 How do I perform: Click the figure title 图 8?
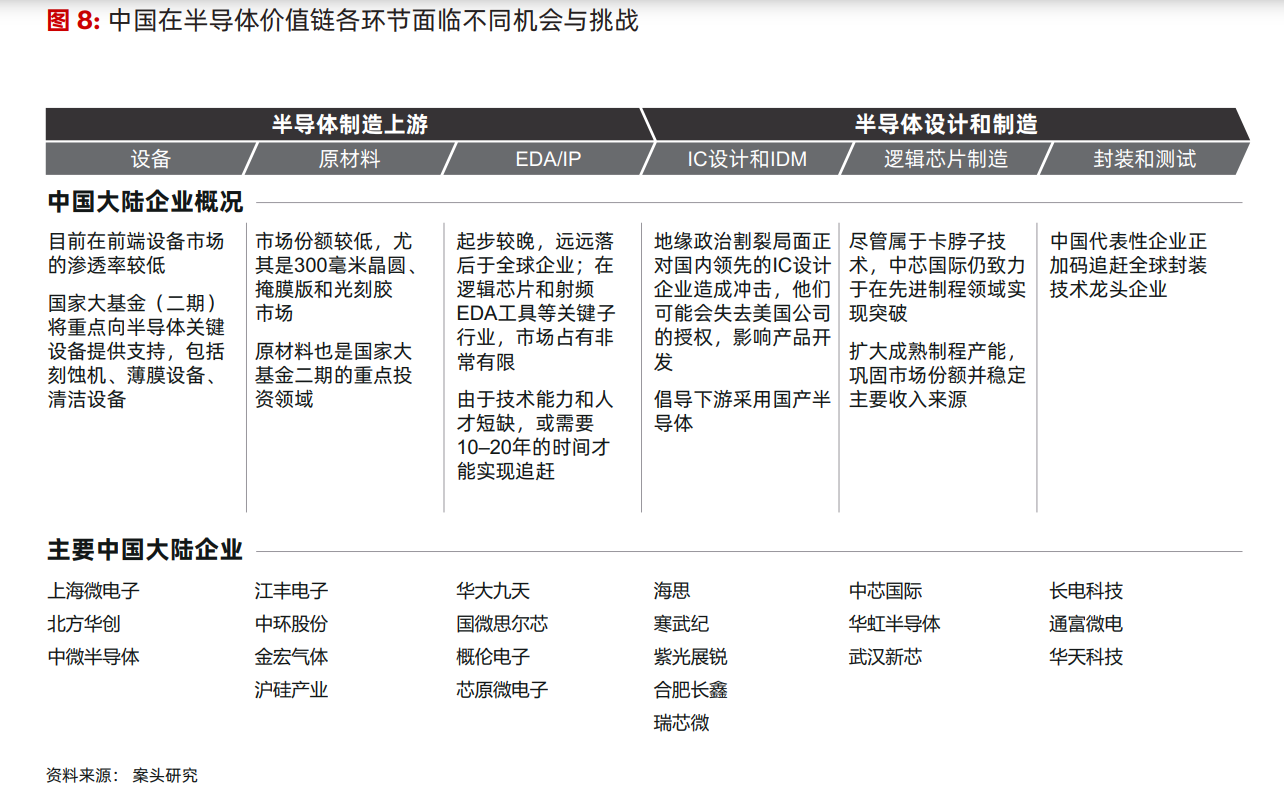343,20
